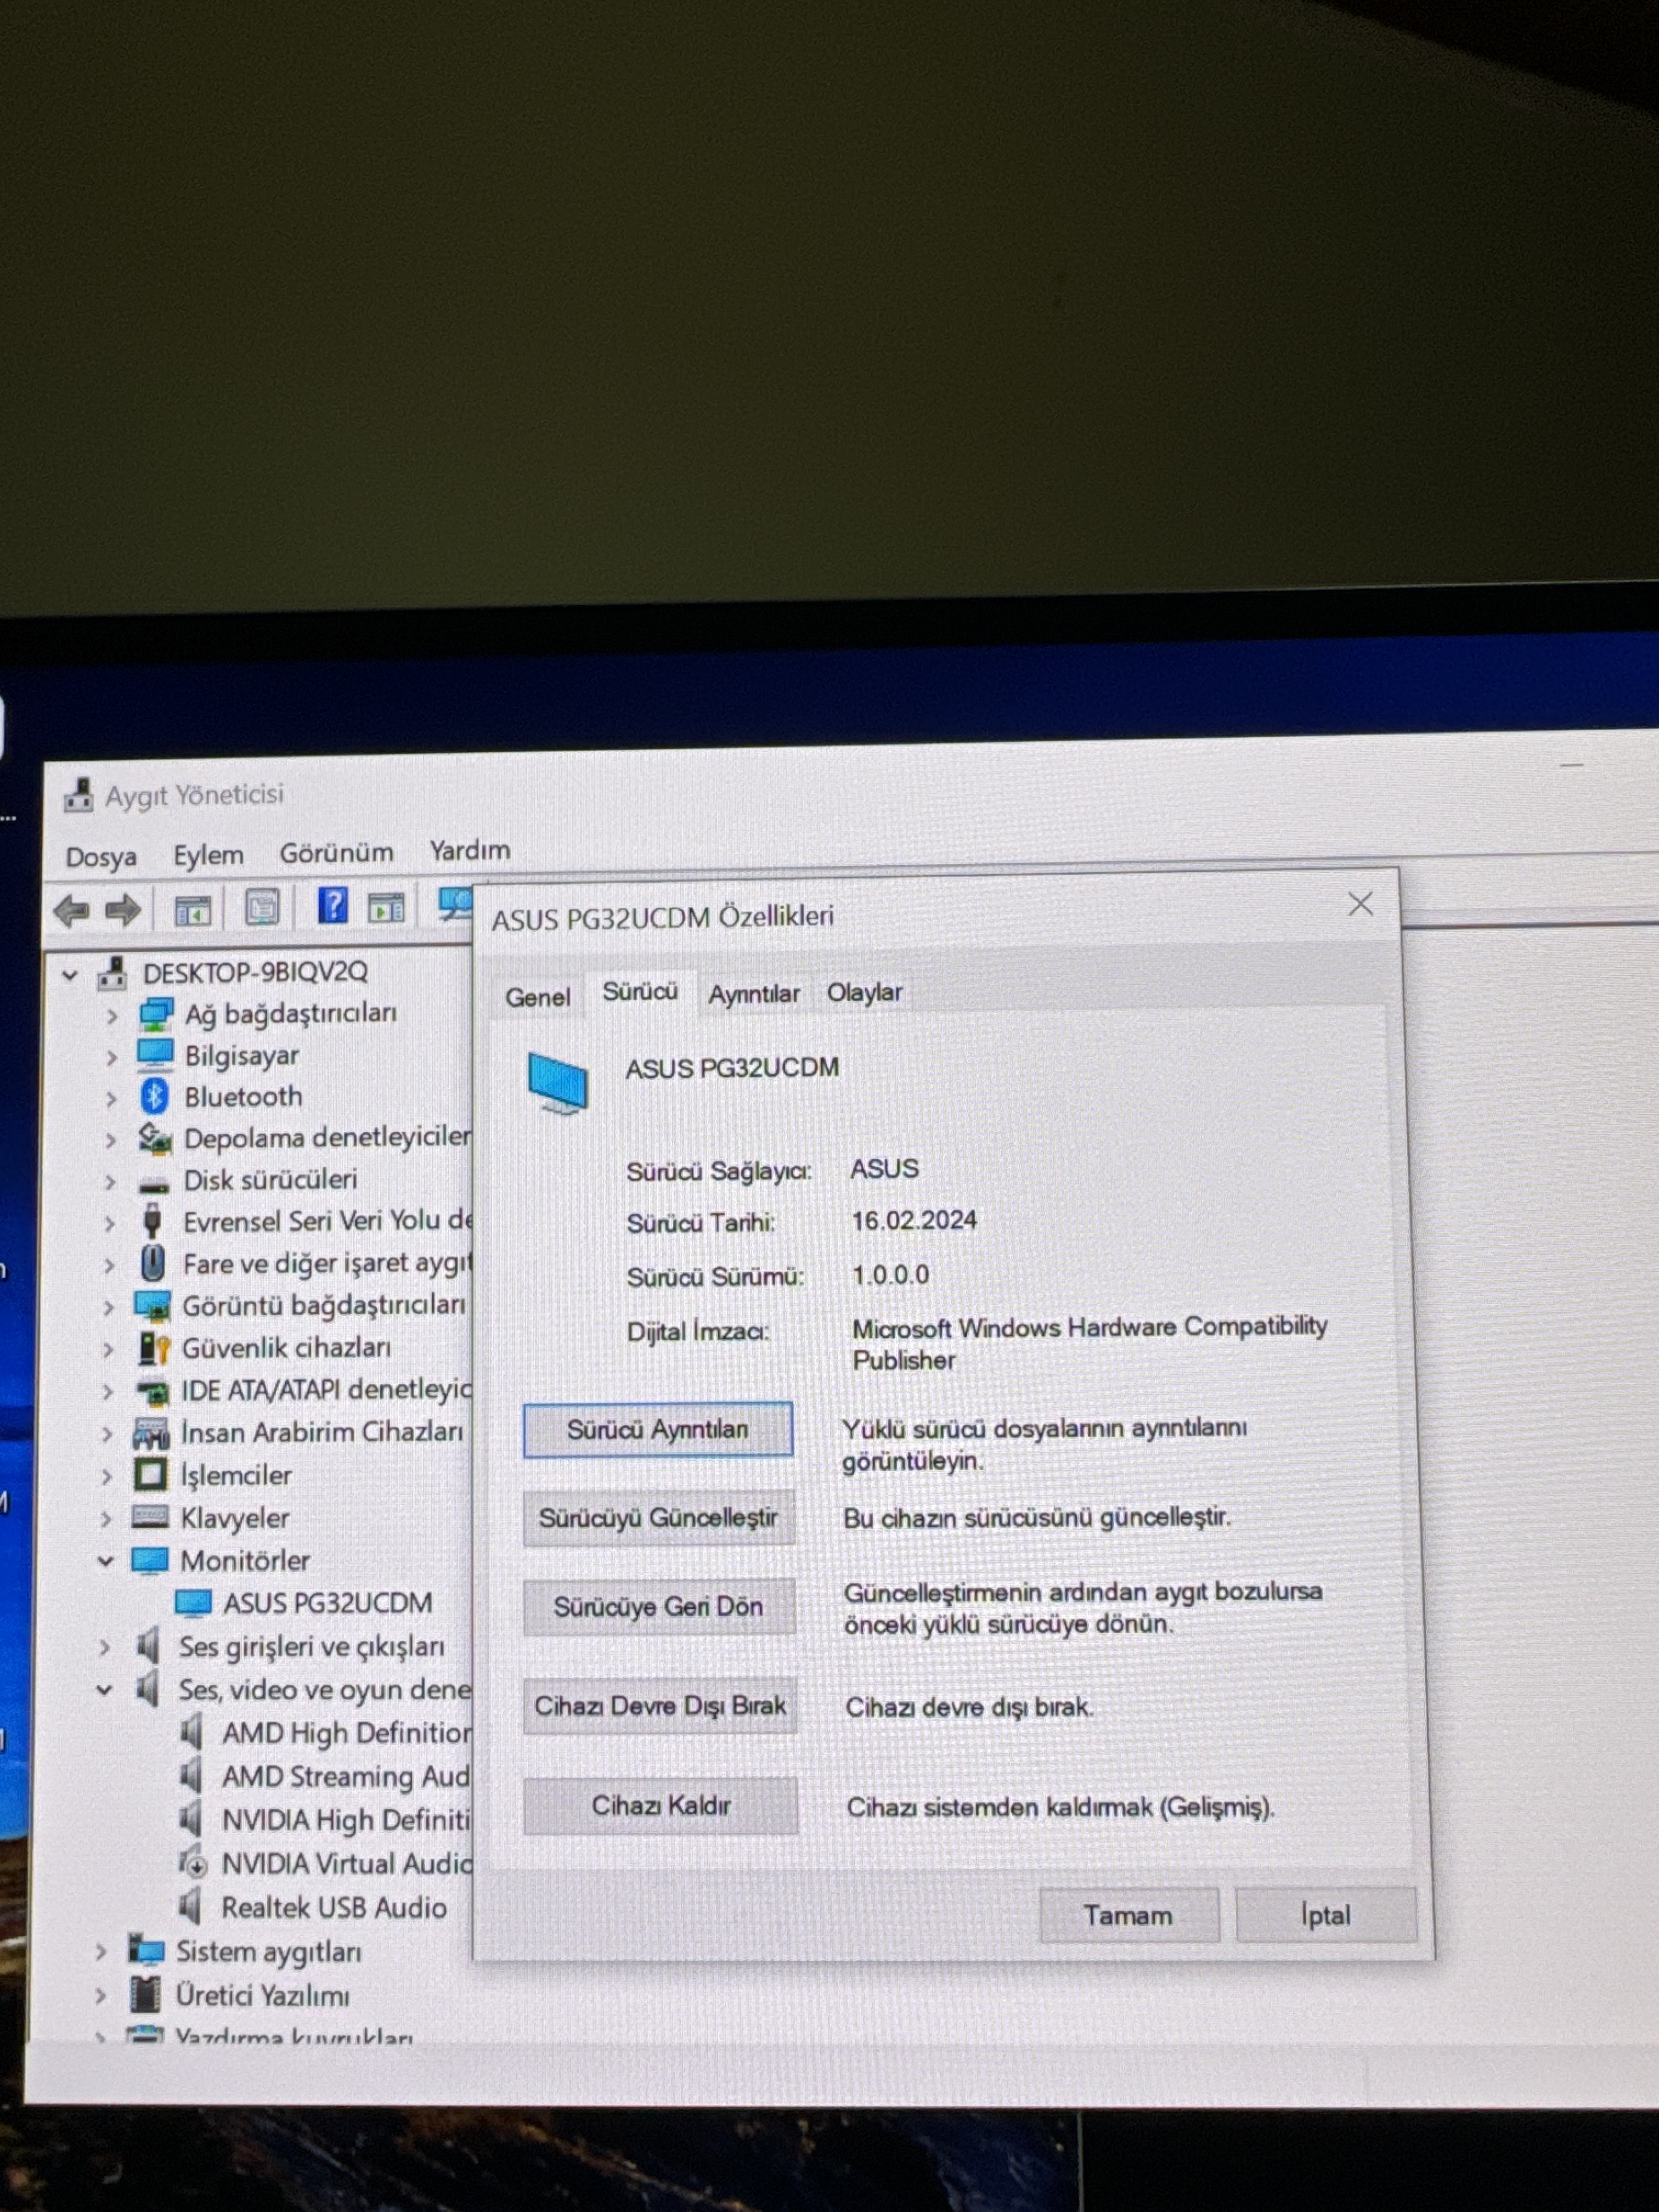The width and height of the screenshot is (1659, 2212).
Task: Expand the Disk sürücüleri node
Action: (x=110, y=1182)
